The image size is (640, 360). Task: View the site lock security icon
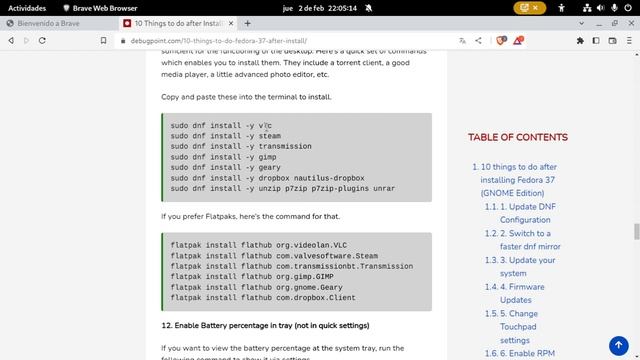[123, 41]
